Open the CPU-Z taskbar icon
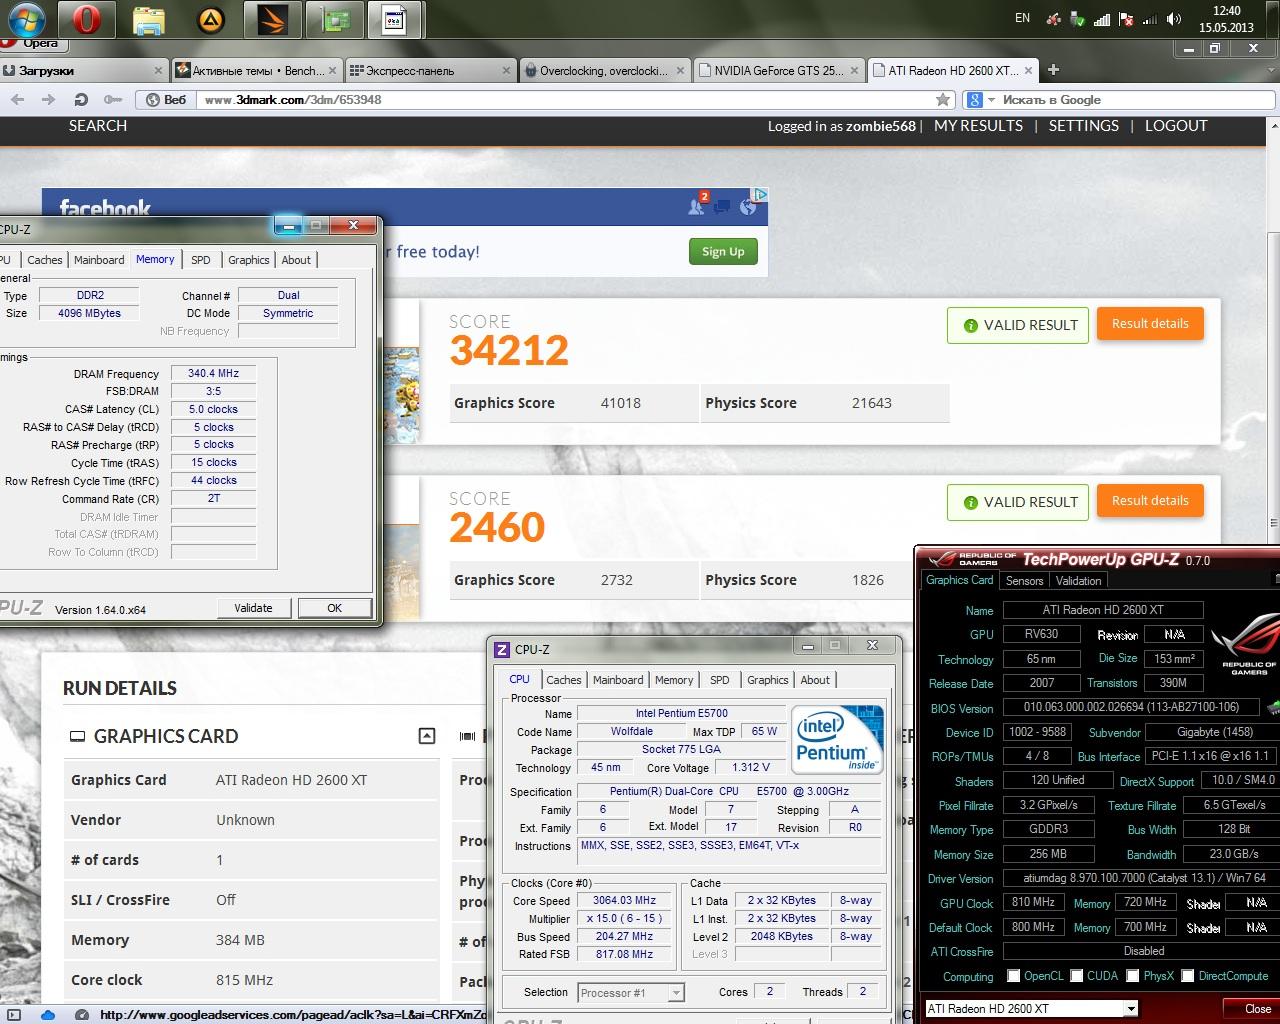The image size is (1280, 1024). pyautogui.click(x=395, y=19)
